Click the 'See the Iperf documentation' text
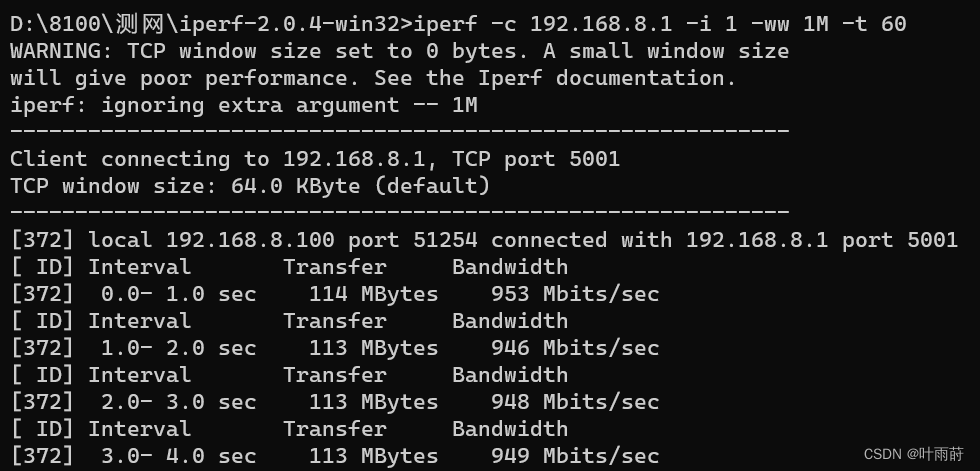Image resolution: width=980 pixels, height=471 pixels. point(555,77)
